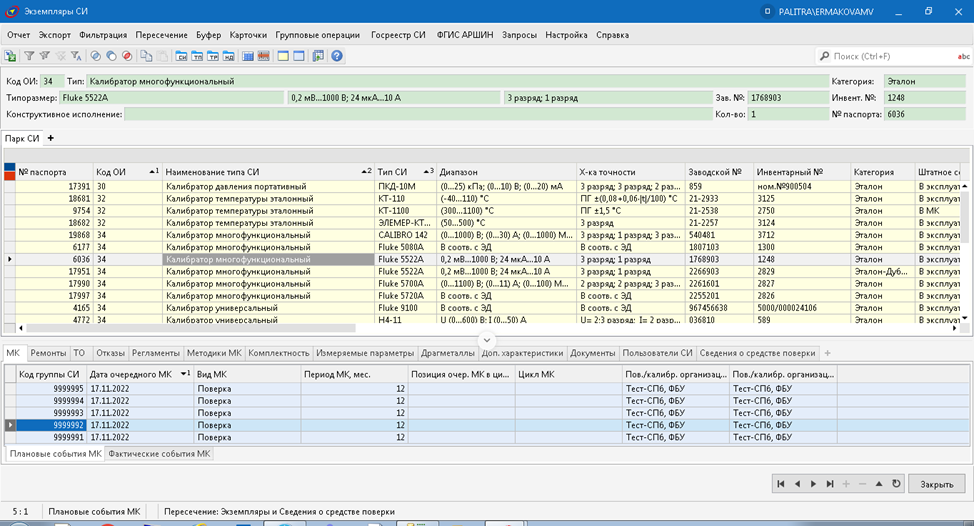
Task: Click the refresh data circular arrow icon
Action: pyautogui.click(x=896, y=484)
